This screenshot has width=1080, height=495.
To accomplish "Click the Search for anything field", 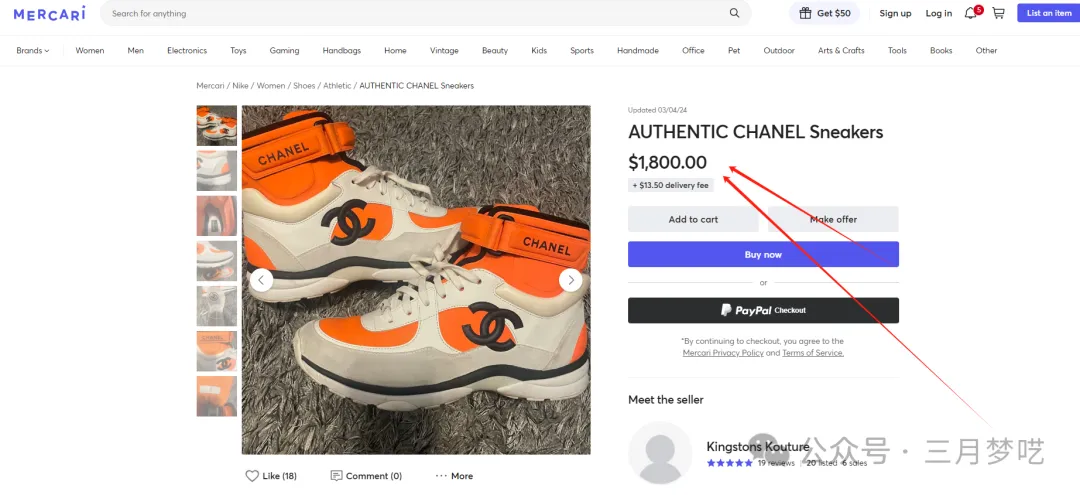I will [x=413, y=13].
